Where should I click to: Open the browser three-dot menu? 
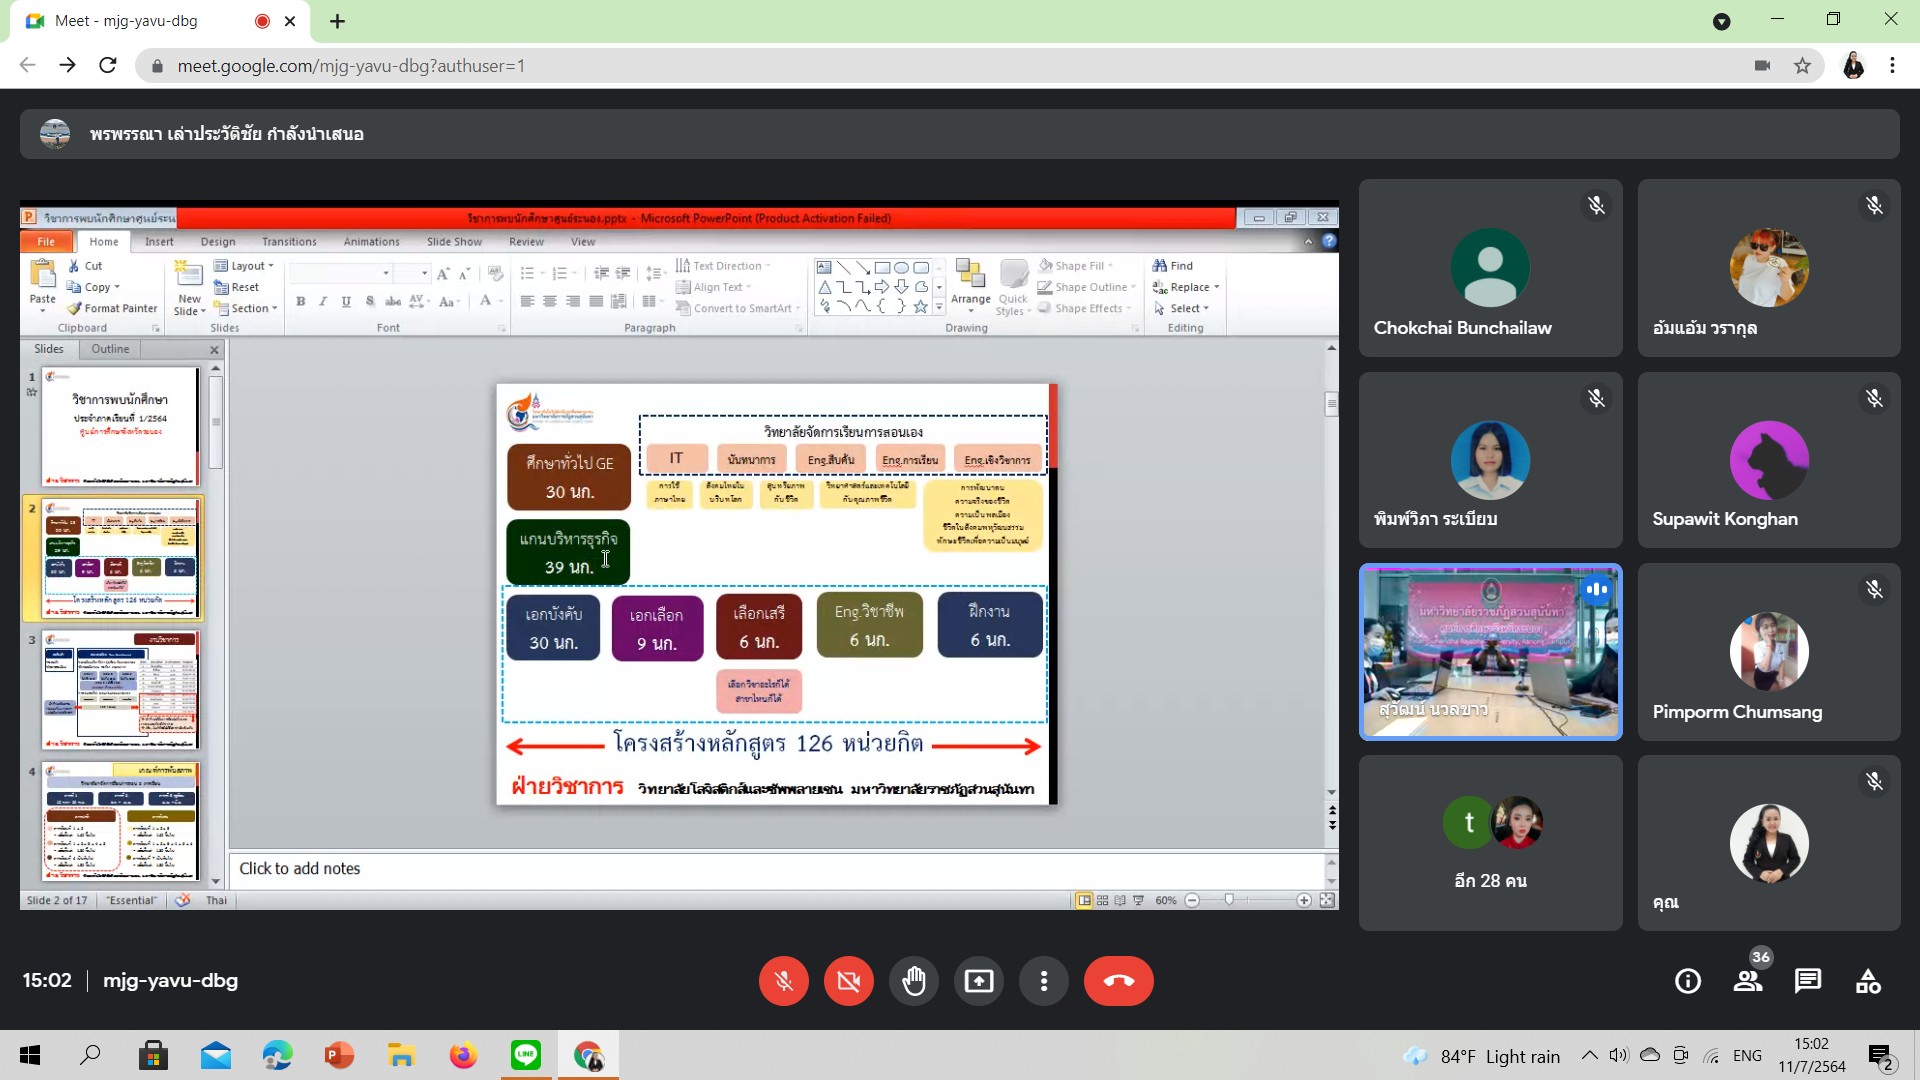[1892, 66]
